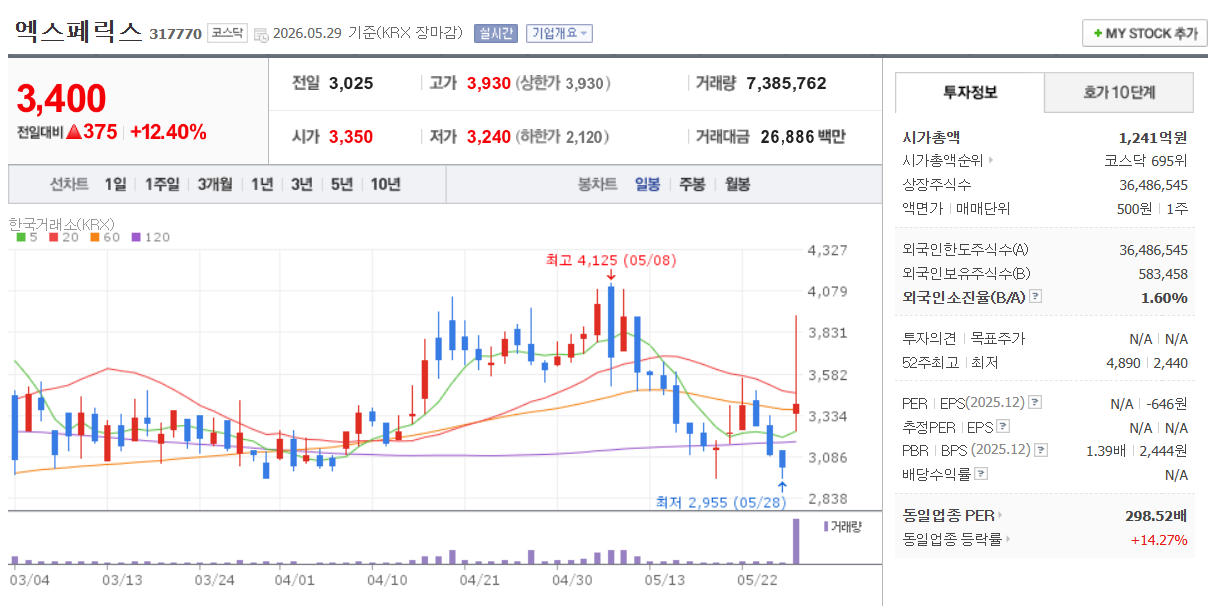This screenshot has width=1219, height=606.
Task: Open help icon next to PBR BPS (2025.12)
Action: click(x=1041, y=451)
